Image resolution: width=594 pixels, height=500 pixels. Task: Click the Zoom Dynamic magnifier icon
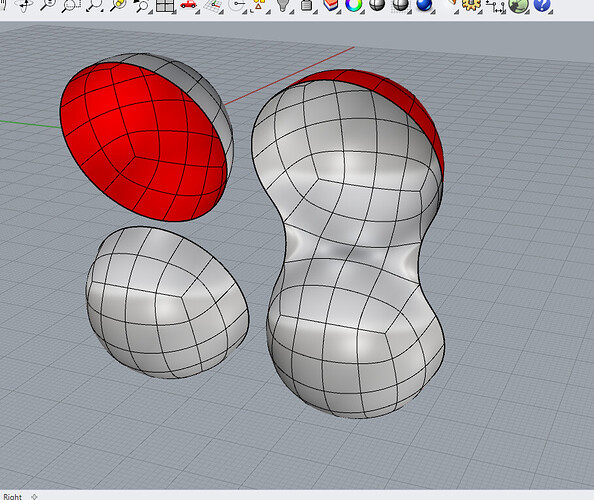(48, 5)
